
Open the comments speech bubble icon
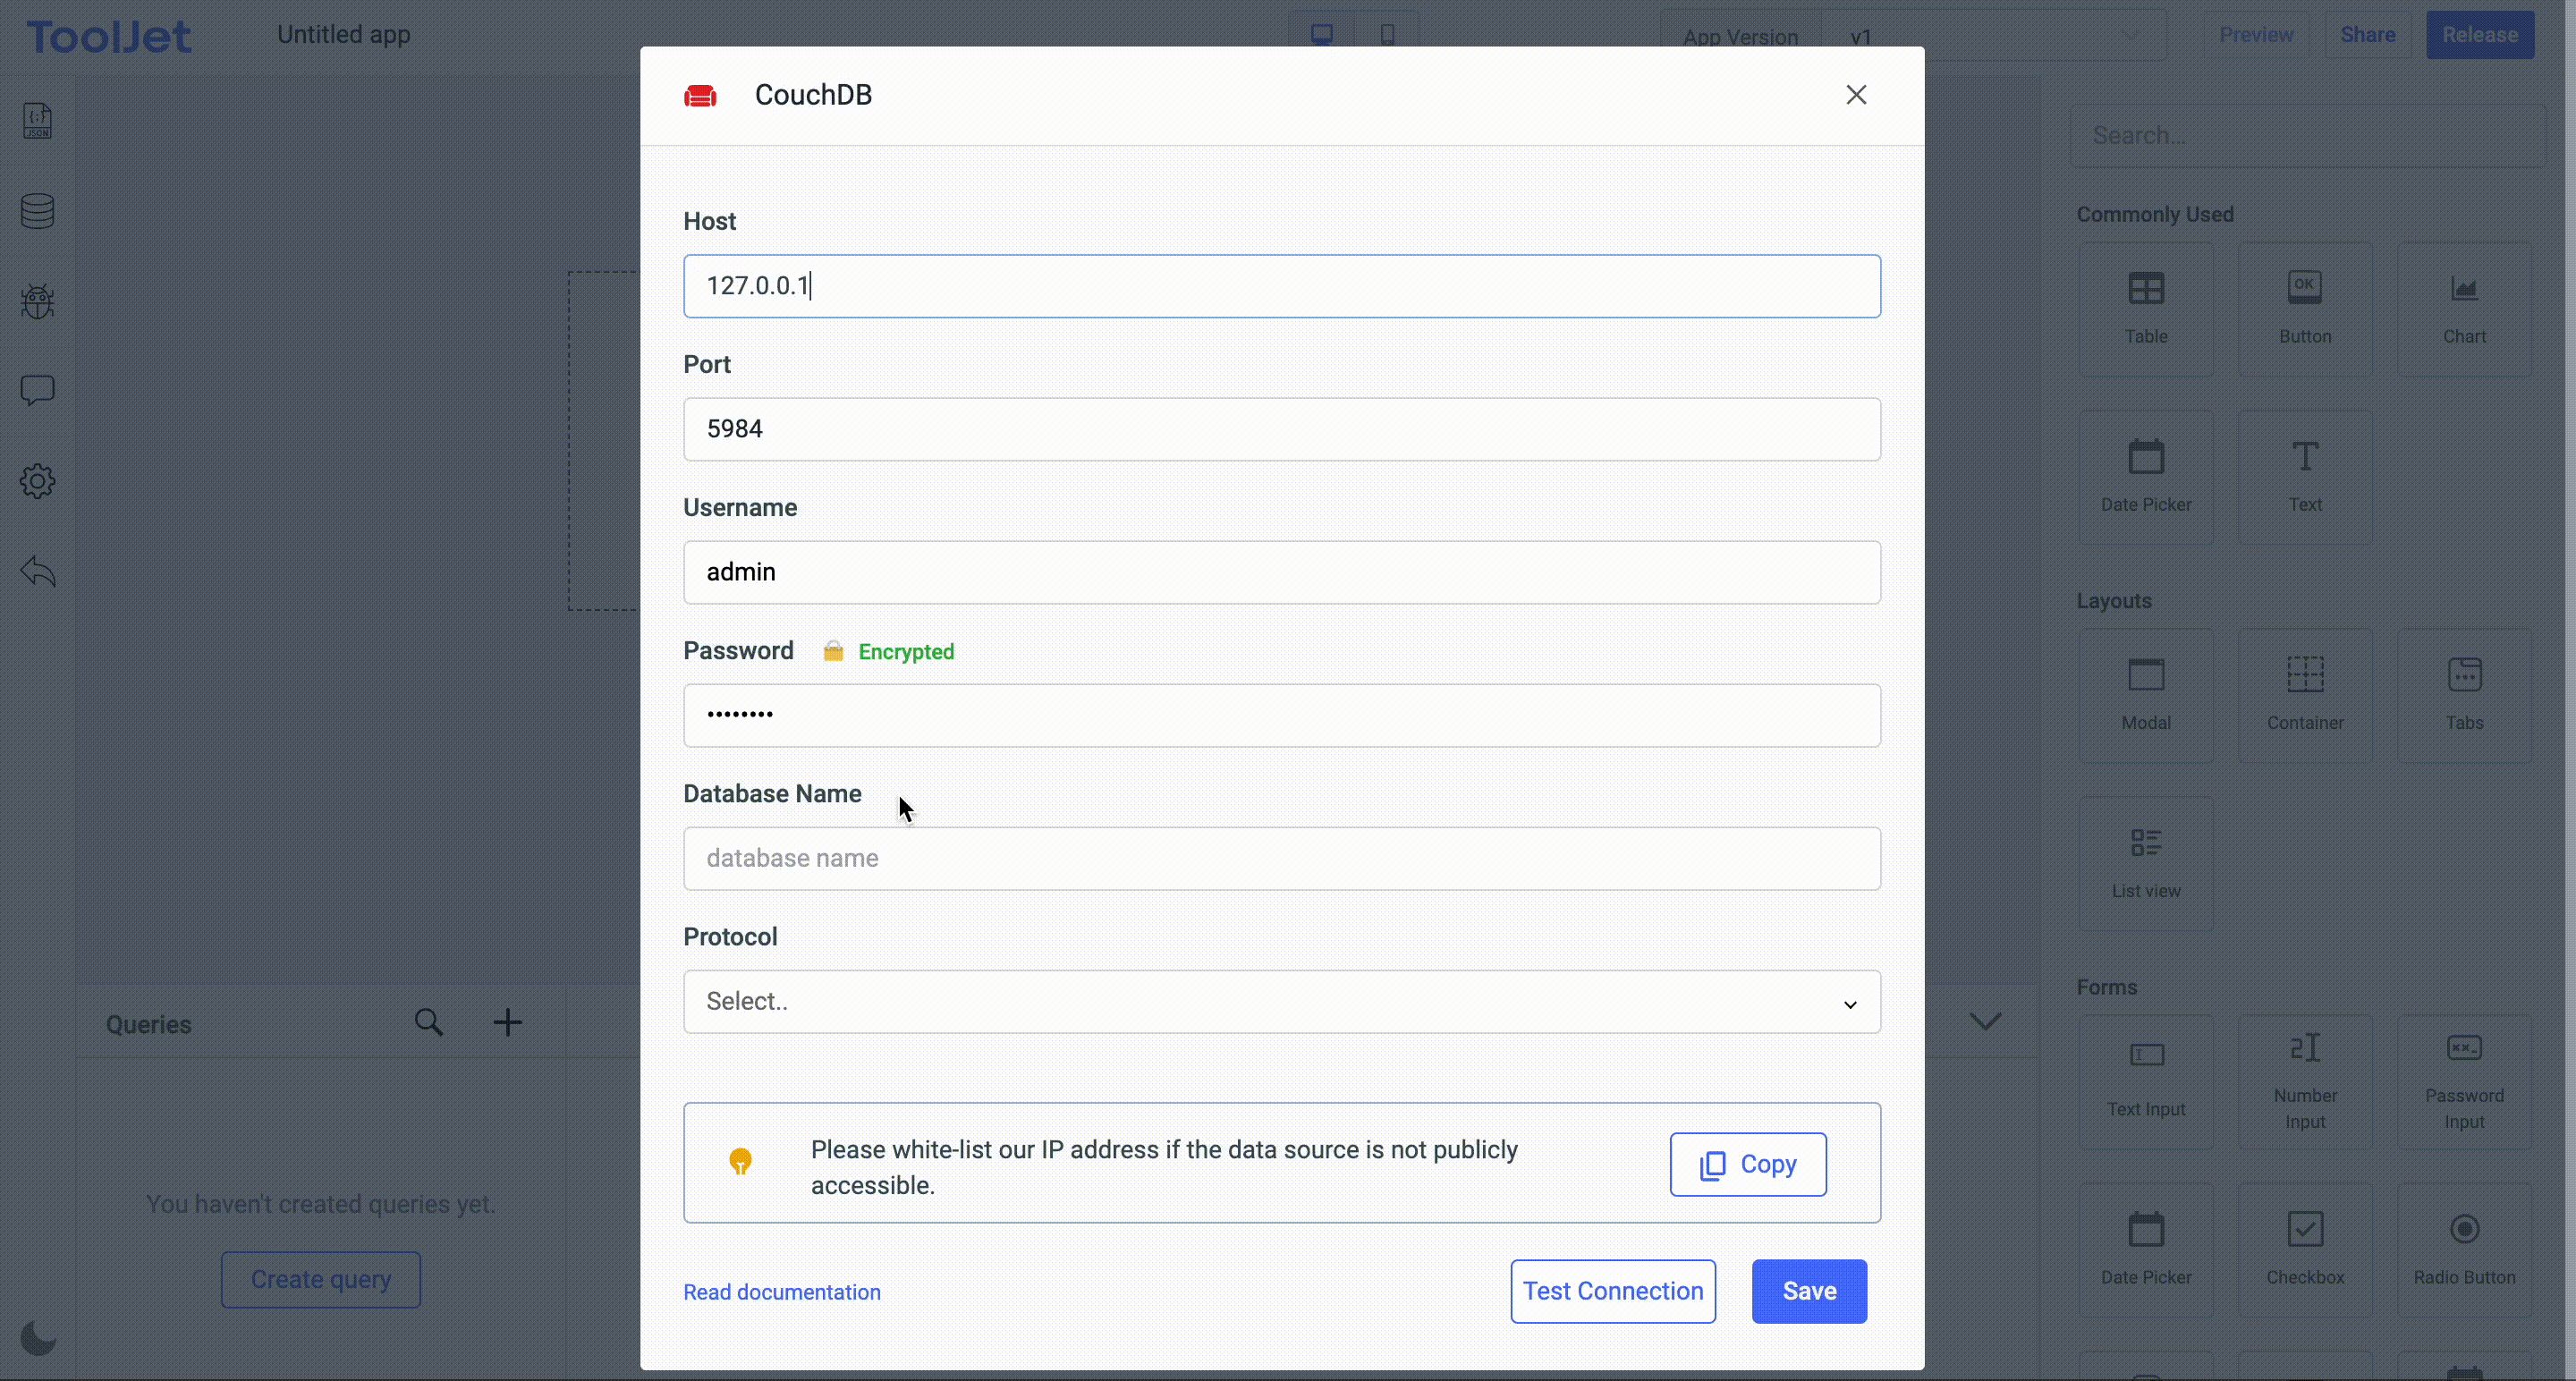tap(37, 390)
